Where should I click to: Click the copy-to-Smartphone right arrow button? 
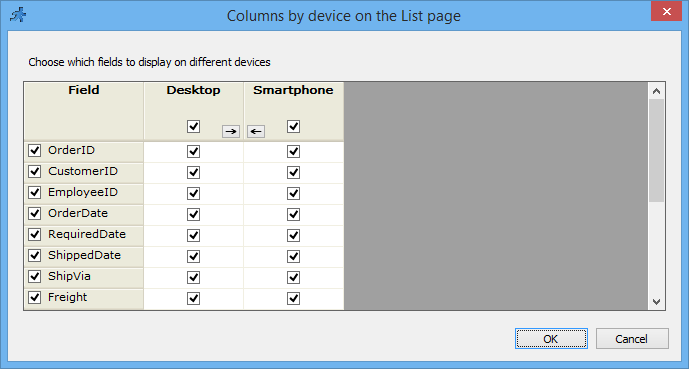click(x=231, y=131)
